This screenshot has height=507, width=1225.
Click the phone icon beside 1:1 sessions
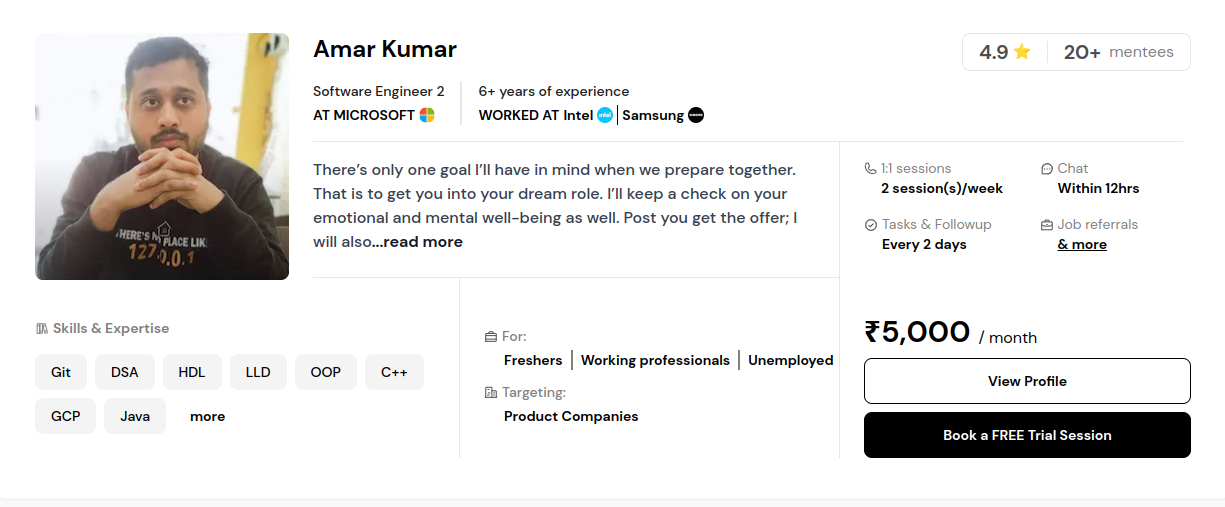point(871,168)
